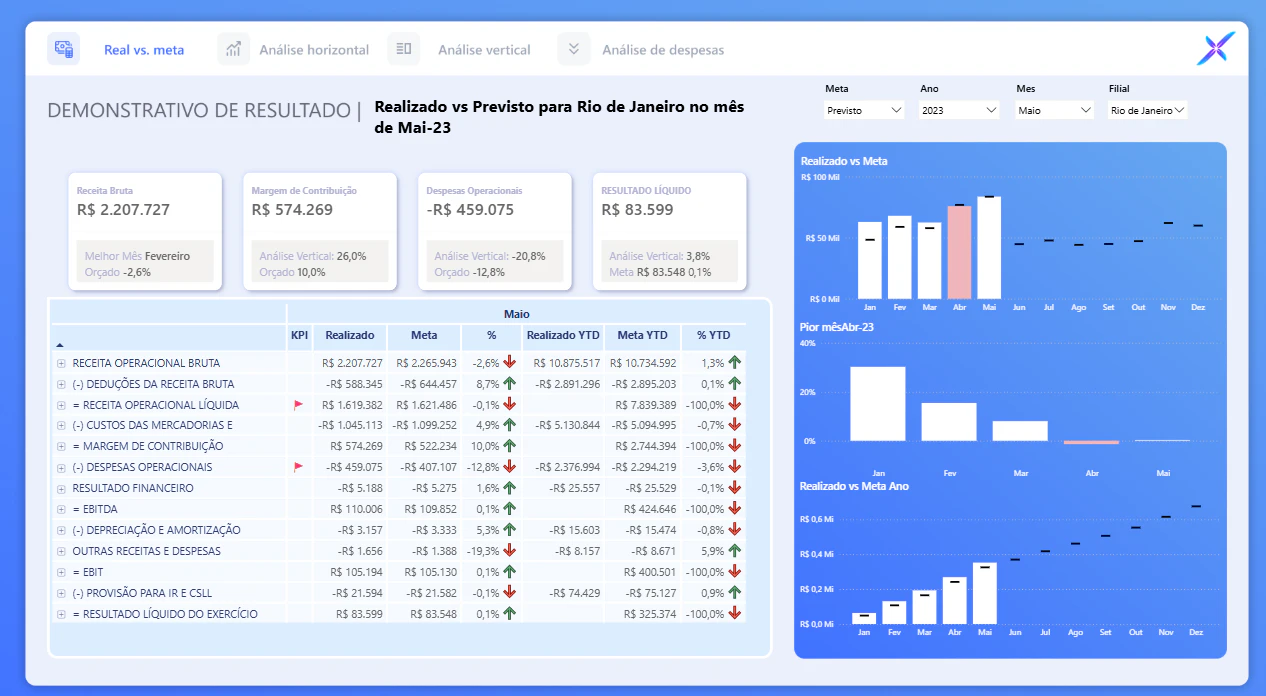1266x696 pixels.
Task: Expand the RECEITA OPERACIONAL BRUTA row
Action: coord(61,363)
